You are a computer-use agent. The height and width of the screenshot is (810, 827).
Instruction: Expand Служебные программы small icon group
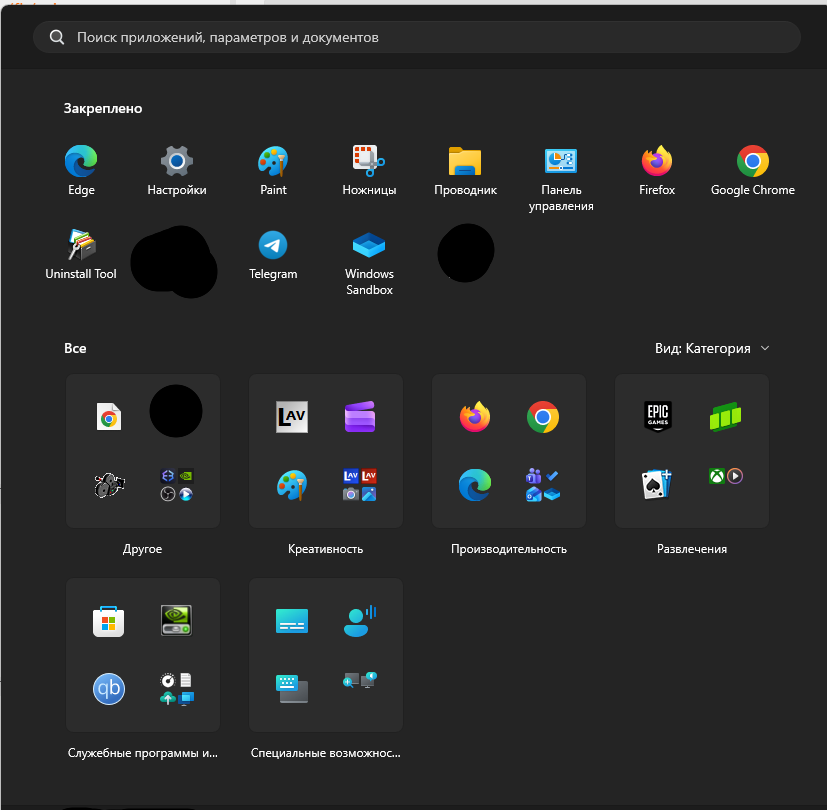[x=177, y=689]
